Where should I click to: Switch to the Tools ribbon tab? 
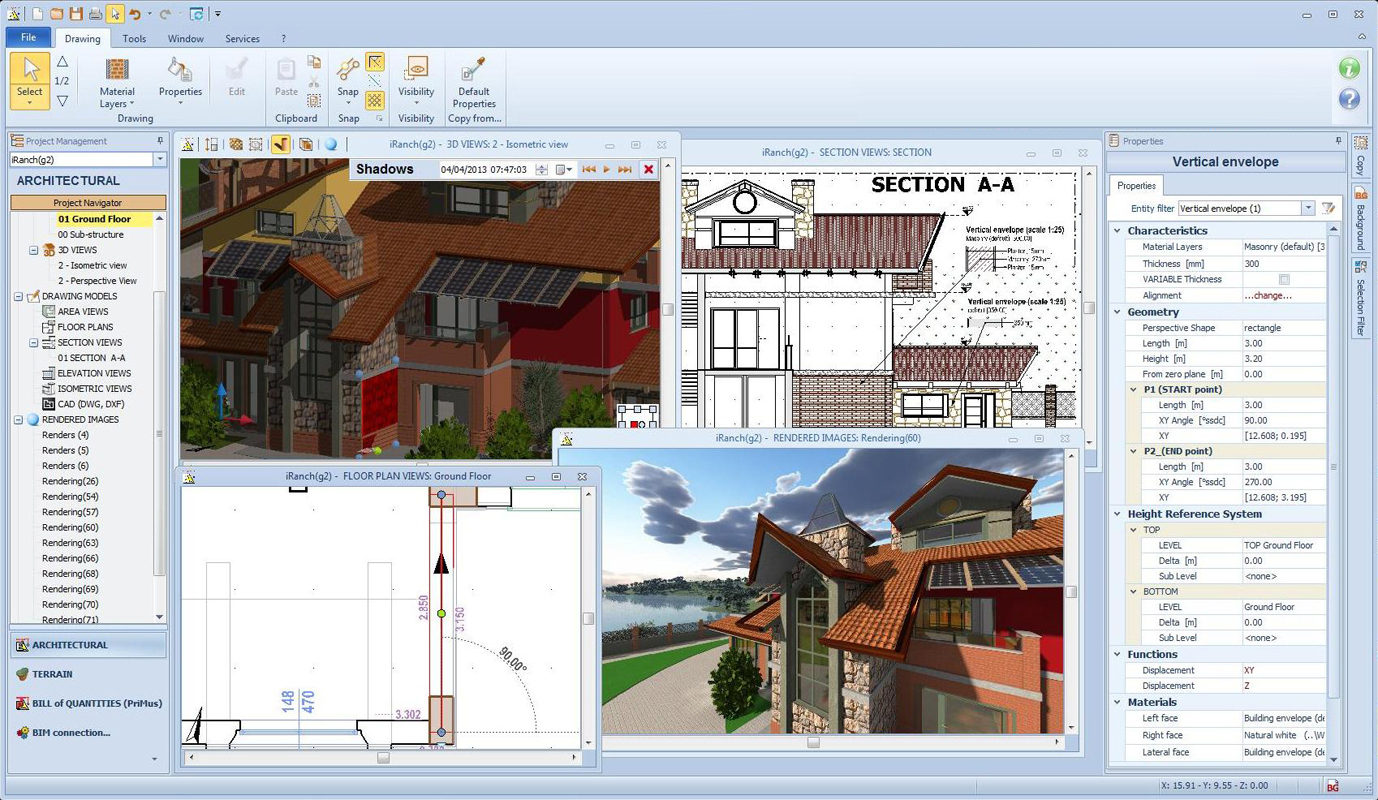coord(134,39)
